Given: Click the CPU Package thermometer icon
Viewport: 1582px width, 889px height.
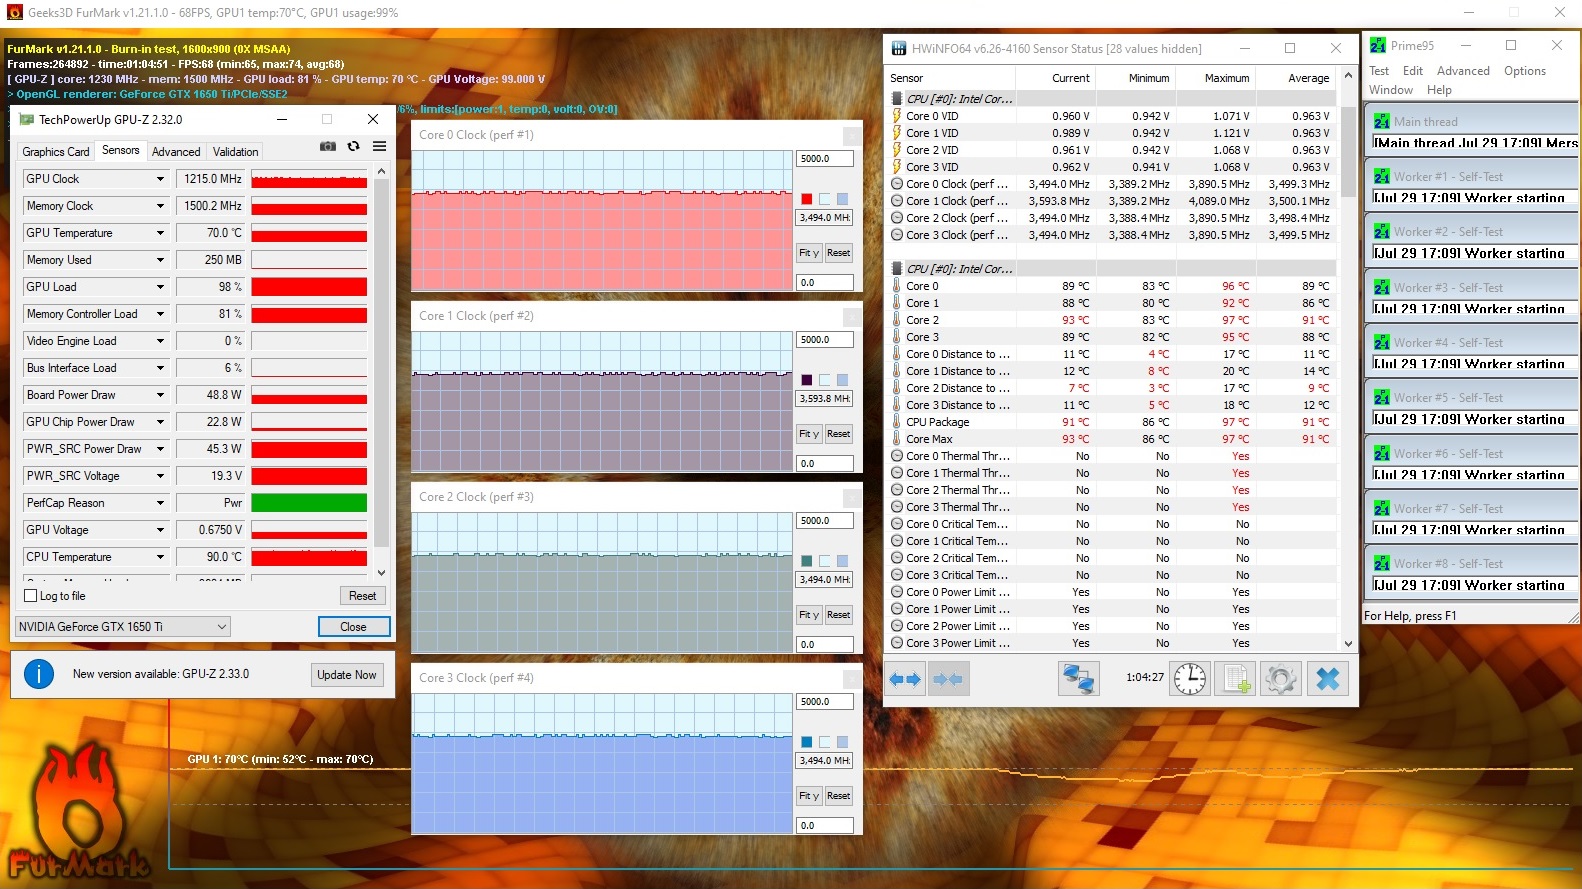Looking at the screenshot, I should coord(897,422).
